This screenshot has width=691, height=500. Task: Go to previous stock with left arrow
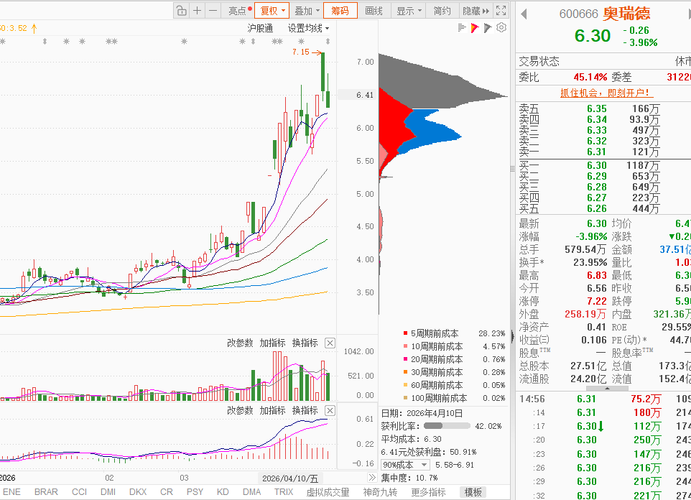pyautogui.click(x=524, y=14)
